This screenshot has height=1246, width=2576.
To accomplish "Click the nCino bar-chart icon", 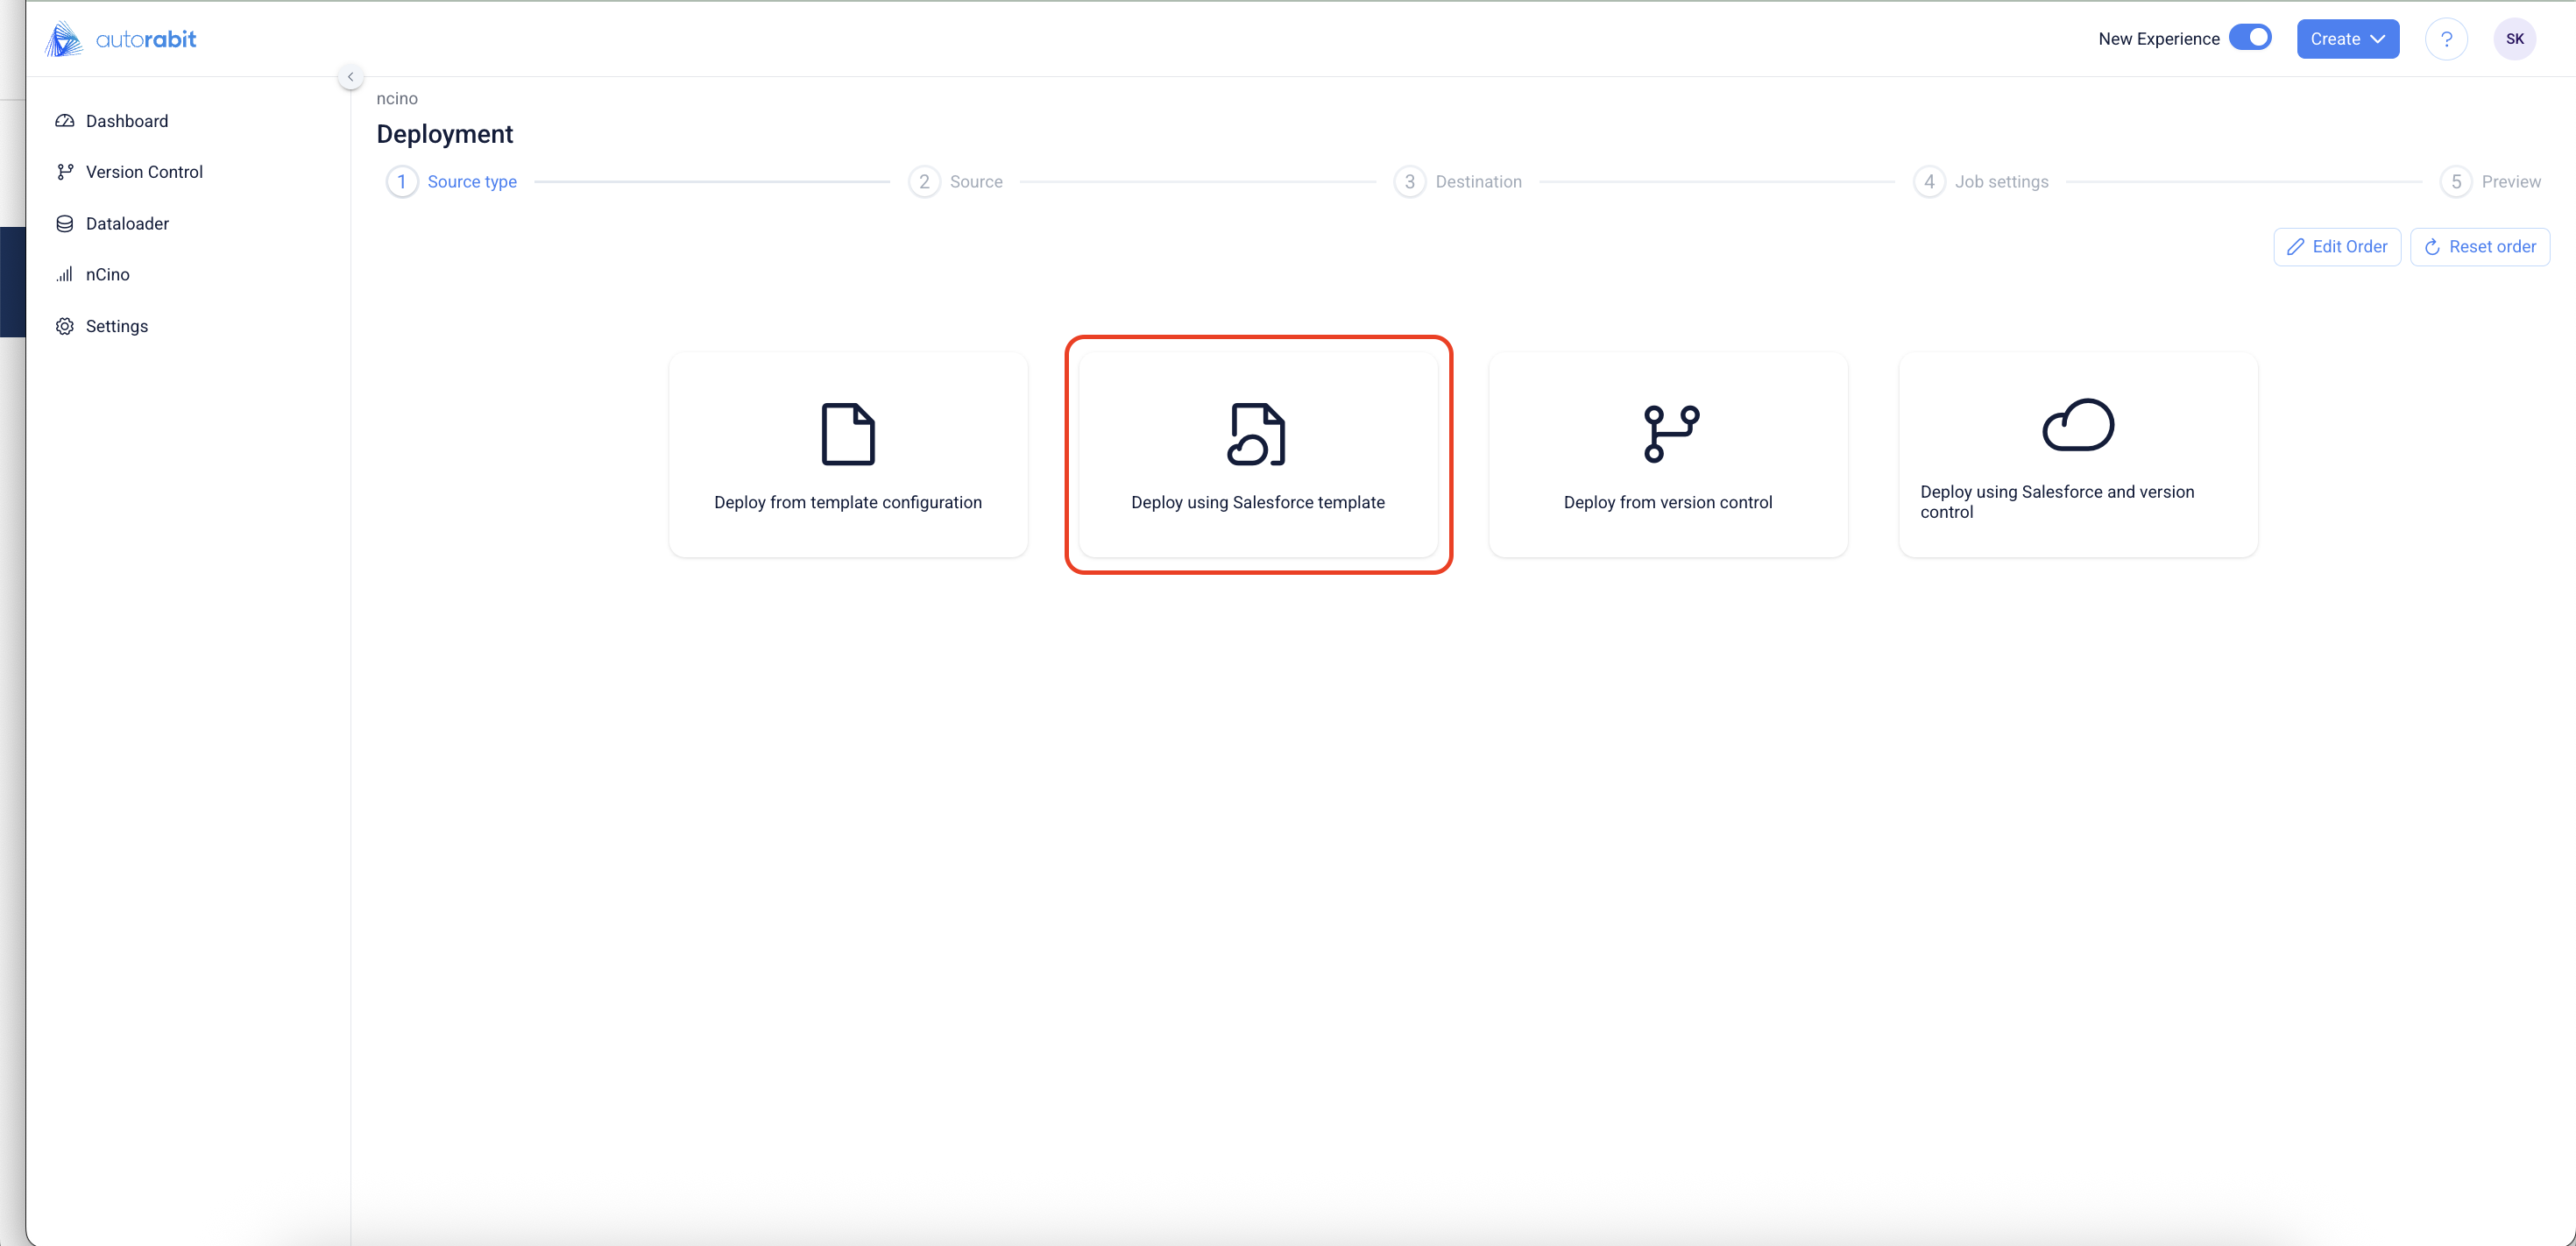I will [65, 275].
